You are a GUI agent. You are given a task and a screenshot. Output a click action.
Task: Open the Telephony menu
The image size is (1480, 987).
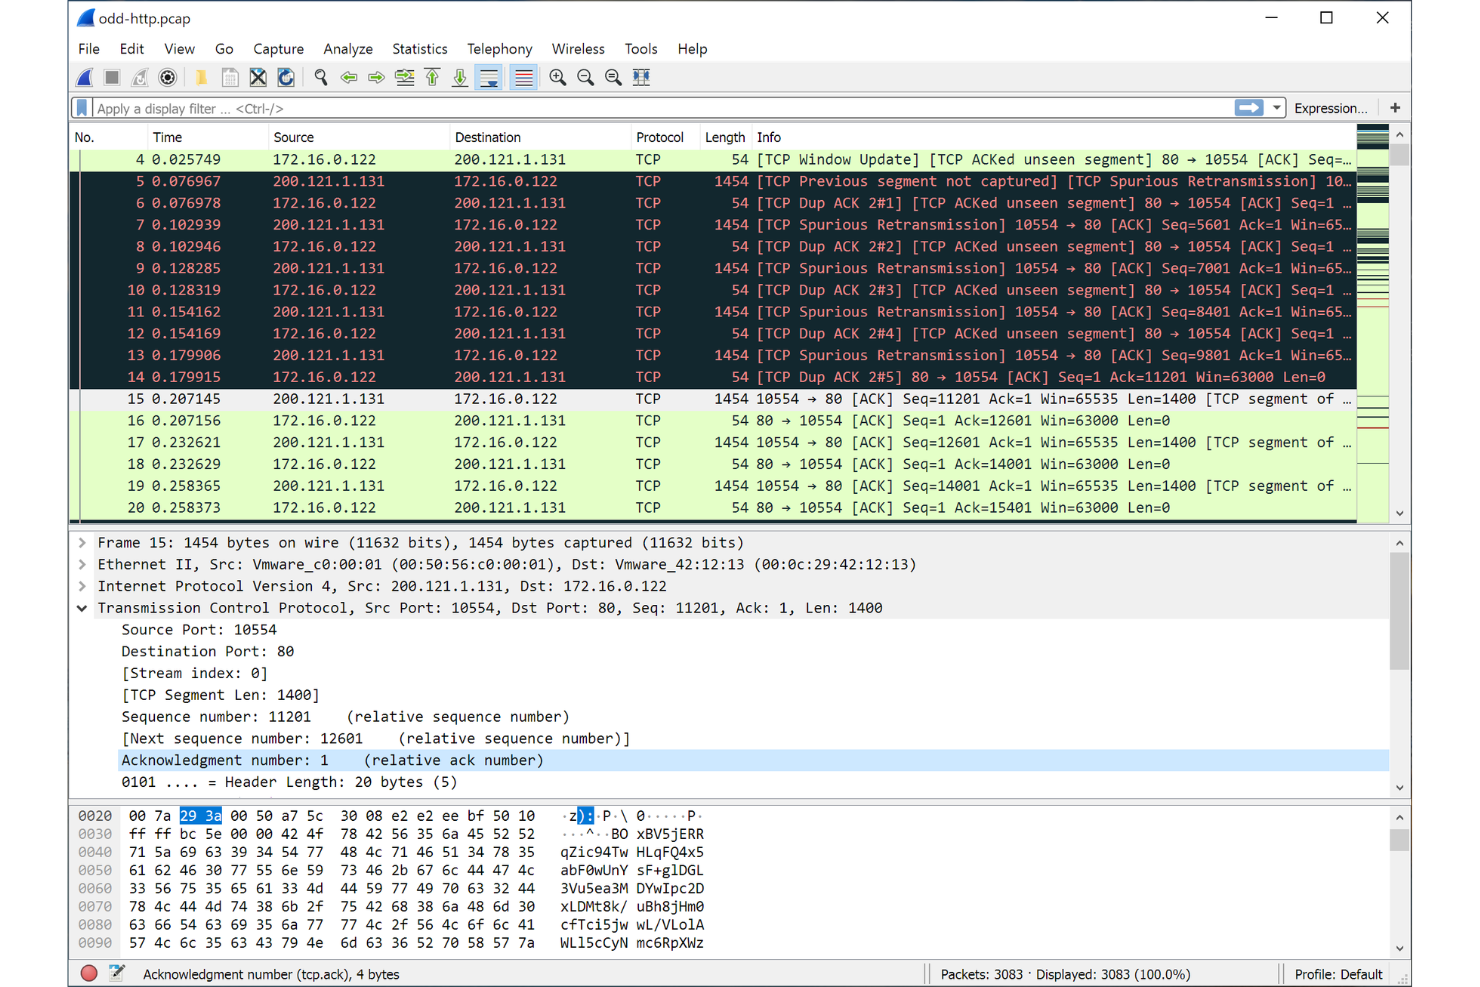tap(499, 48)
